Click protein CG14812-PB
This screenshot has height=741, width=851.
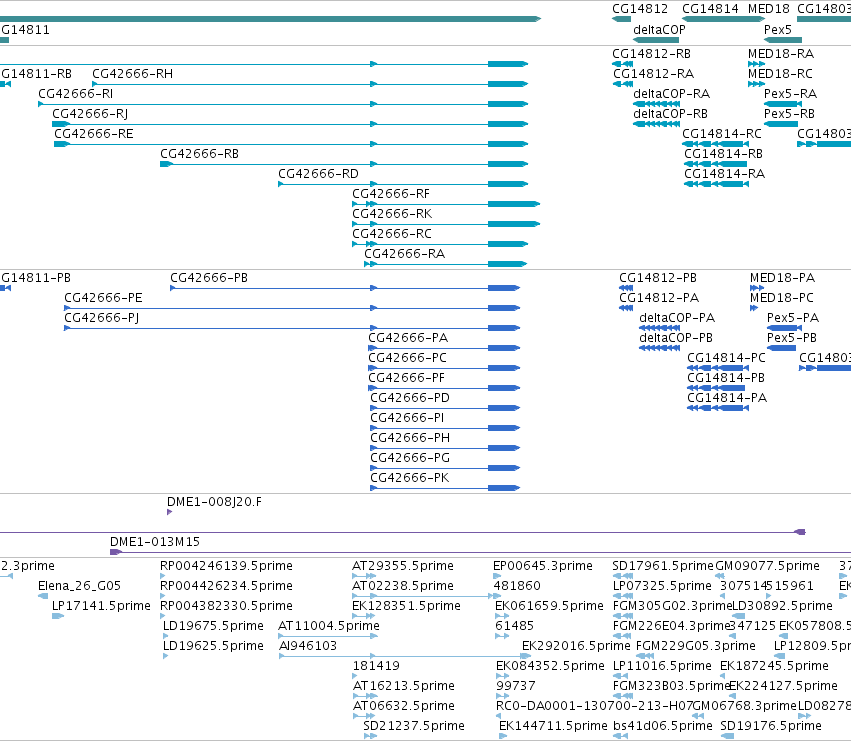[x=658, y=278]
